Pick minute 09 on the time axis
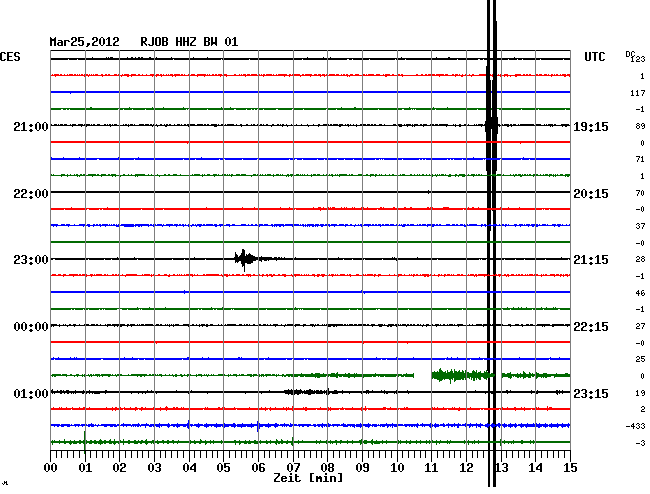650x494 pixels. tap(362, 468)
